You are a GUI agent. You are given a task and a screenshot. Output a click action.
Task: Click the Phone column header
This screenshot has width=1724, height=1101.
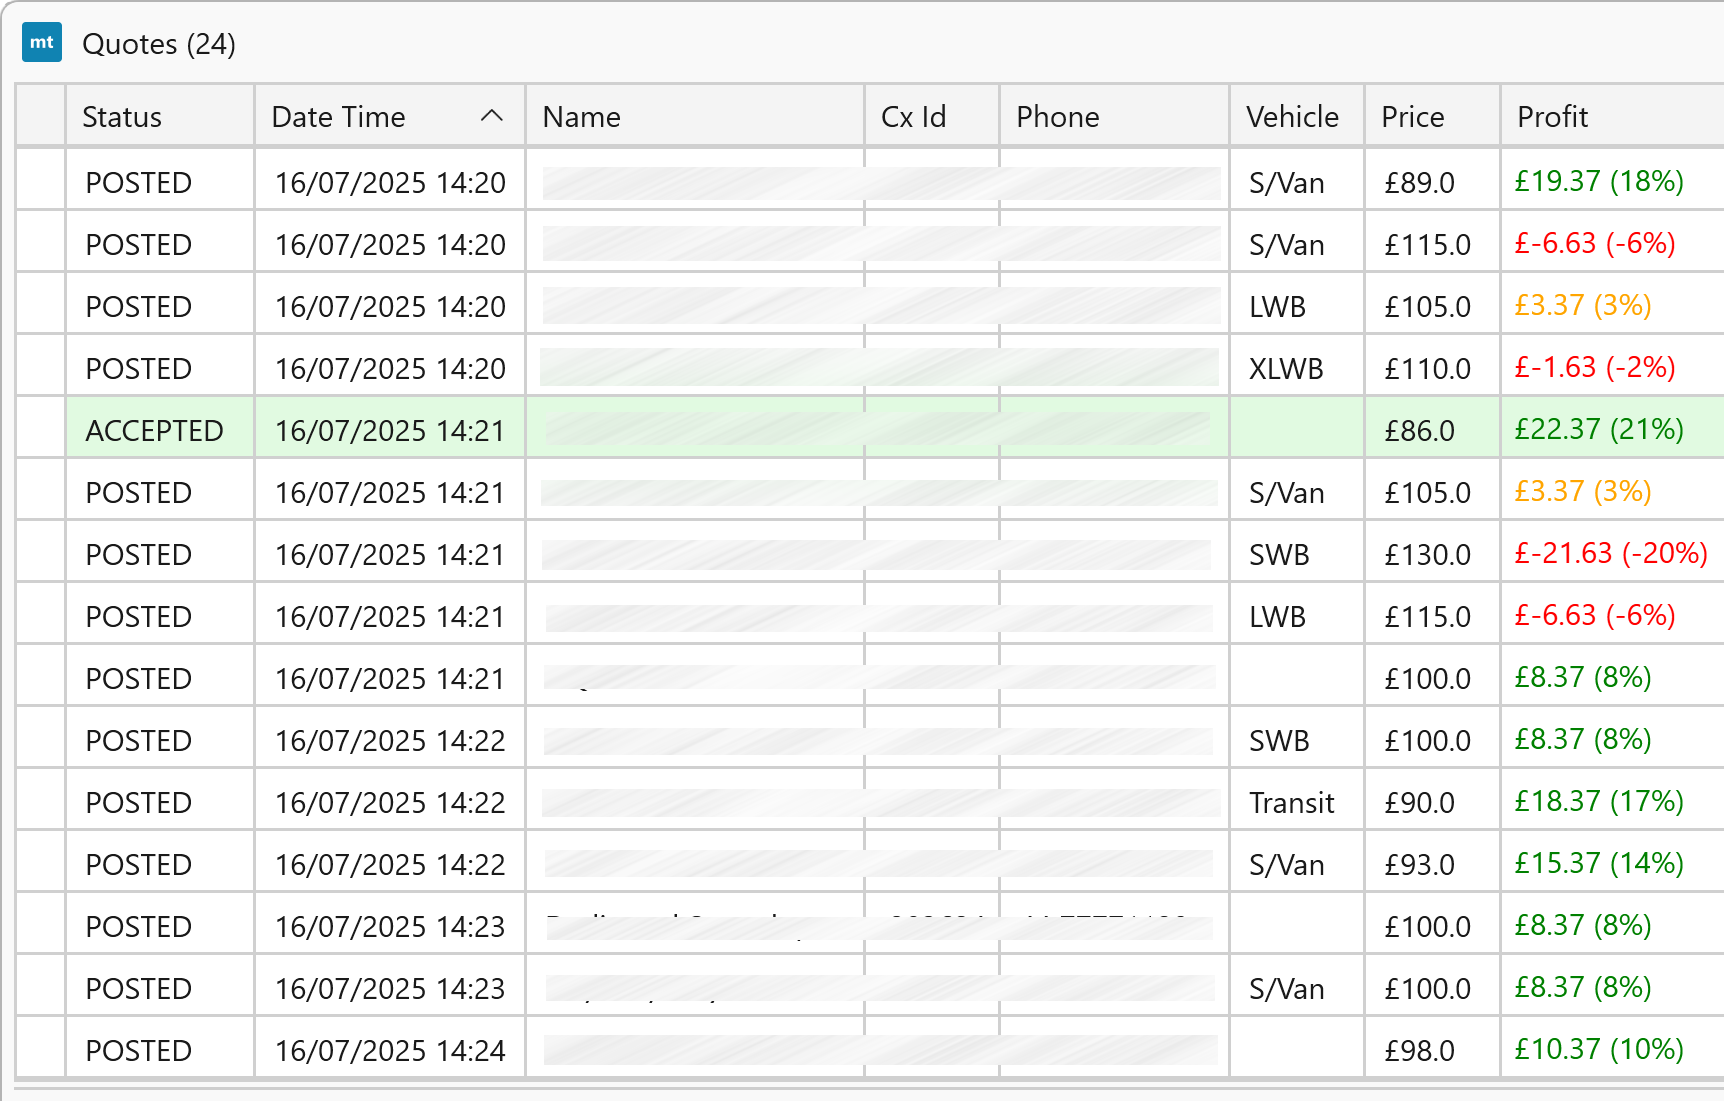[1057, 117]
